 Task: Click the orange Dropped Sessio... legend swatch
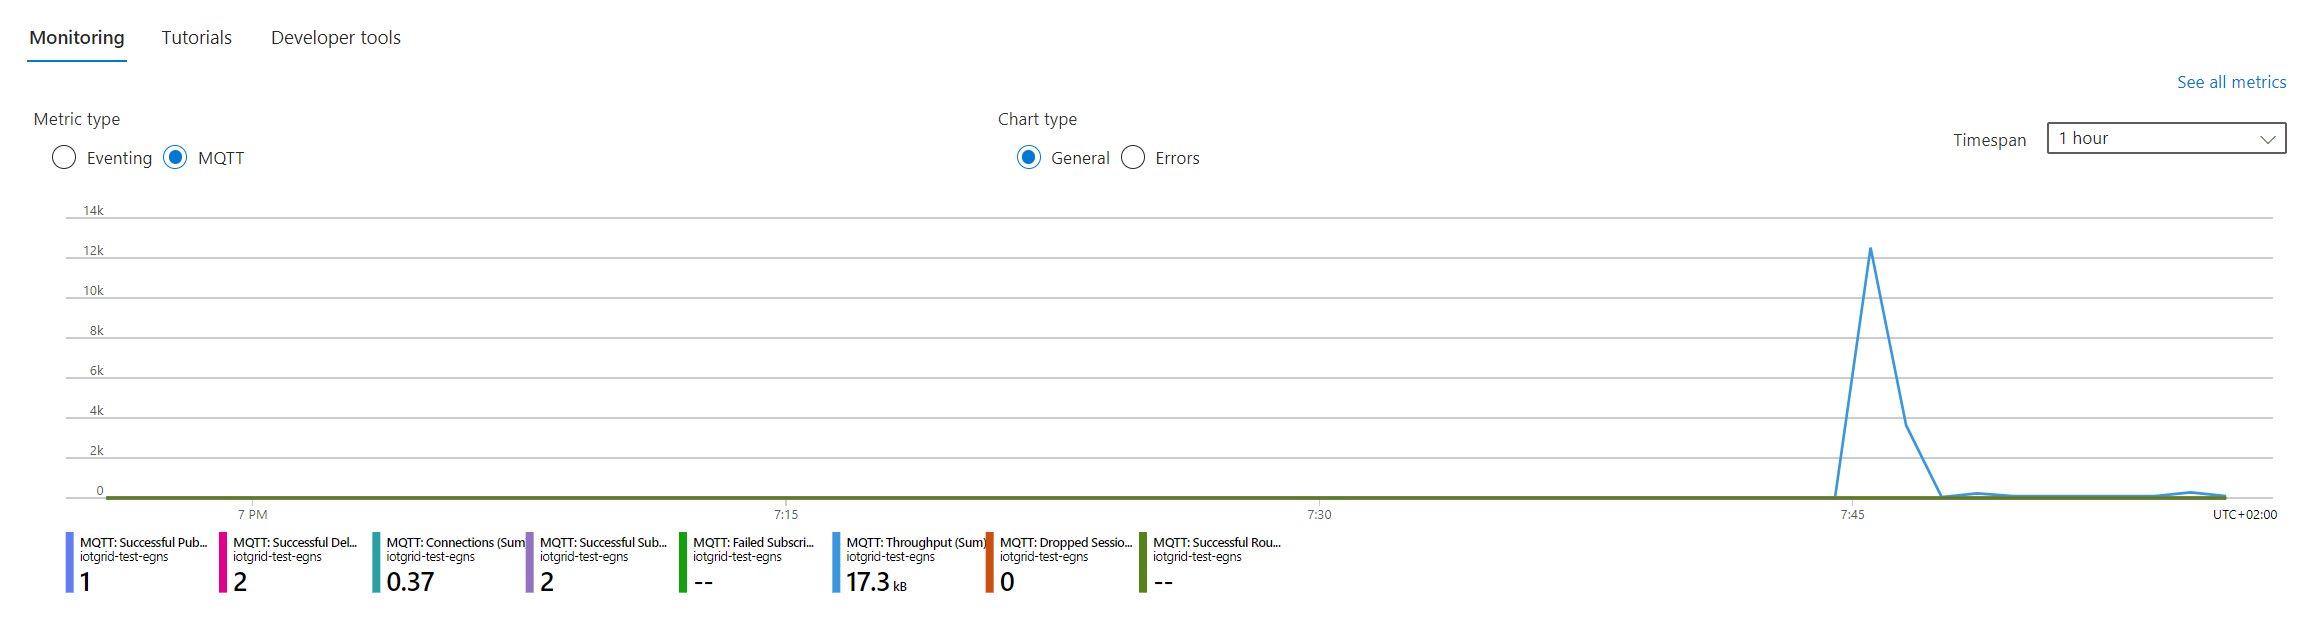point(989,562)
